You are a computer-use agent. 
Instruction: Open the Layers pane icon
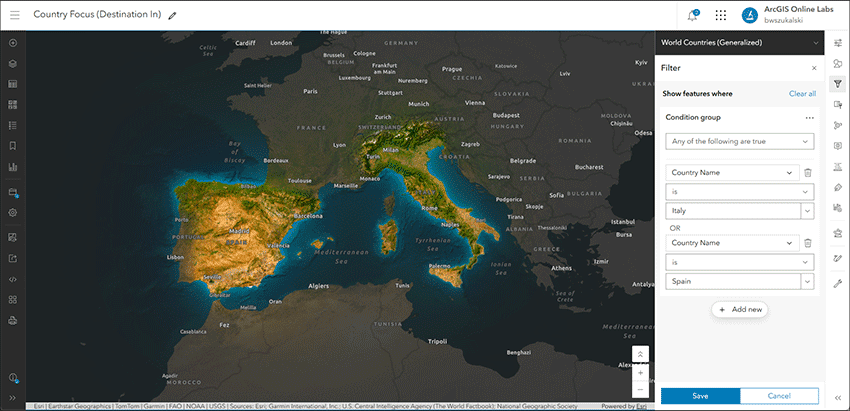pyautogui.click(x=13, y=63)
